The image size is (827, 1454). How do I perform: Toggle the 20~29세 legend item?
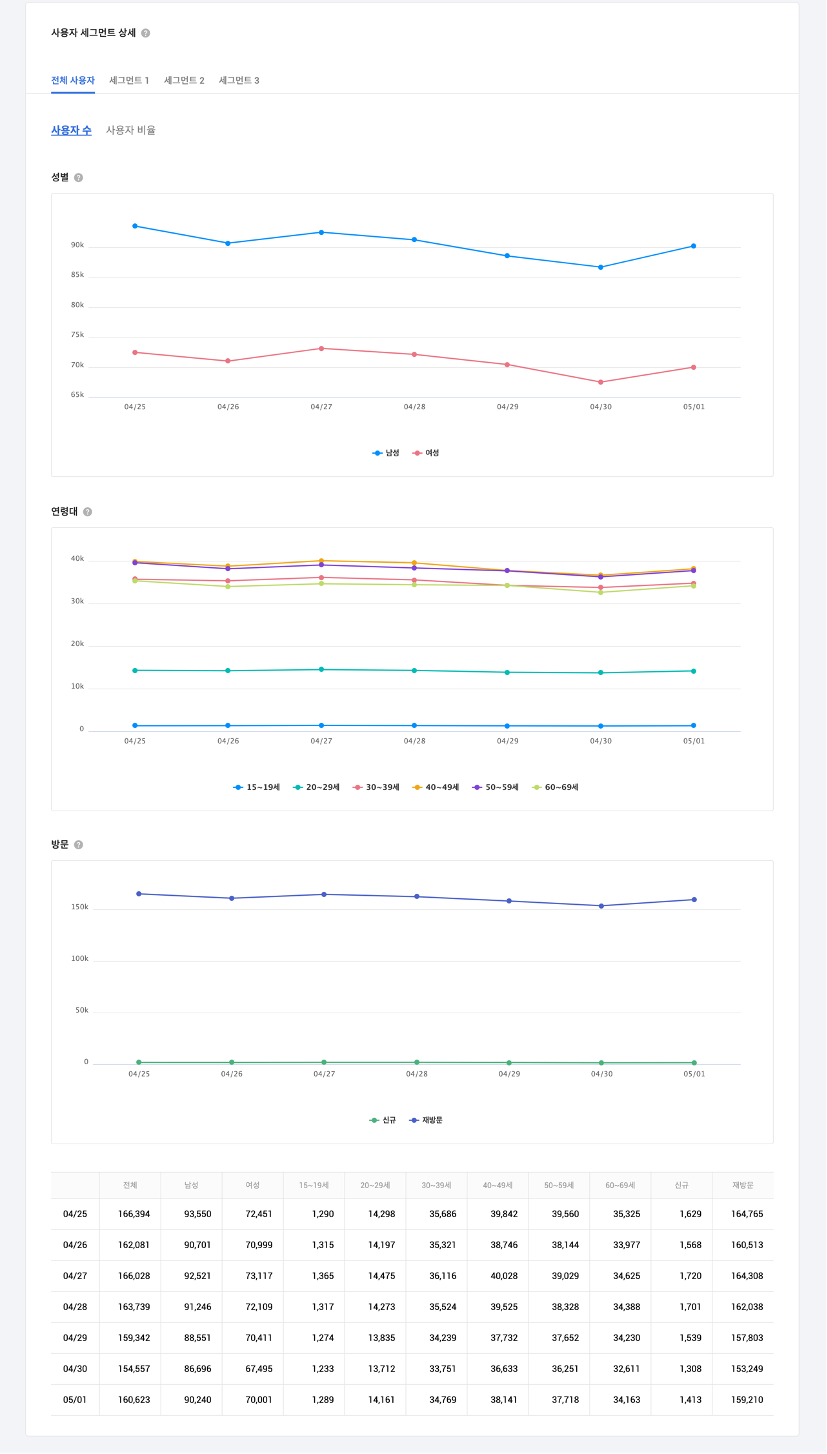pyautogui.click(x=317, y=788)
